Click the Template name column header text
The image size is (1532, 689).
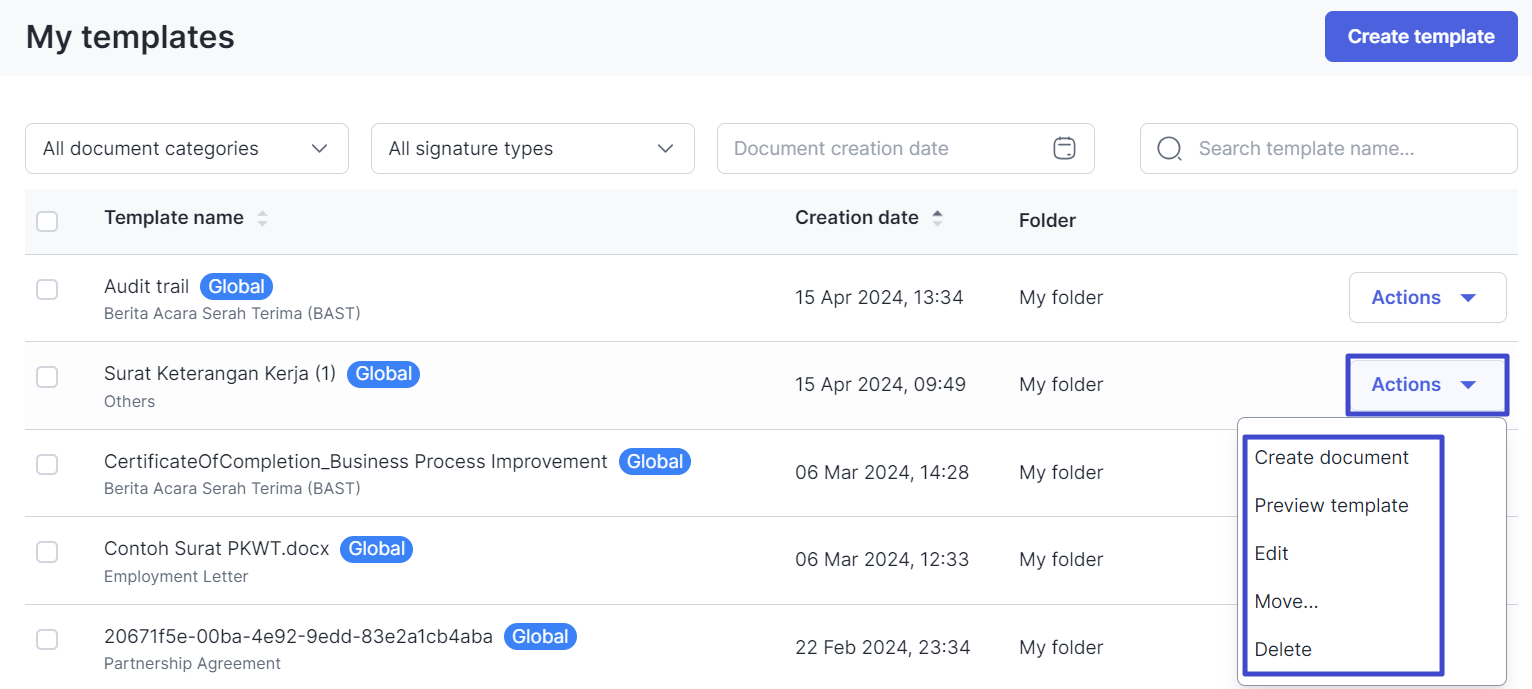(x=174, y=218)
